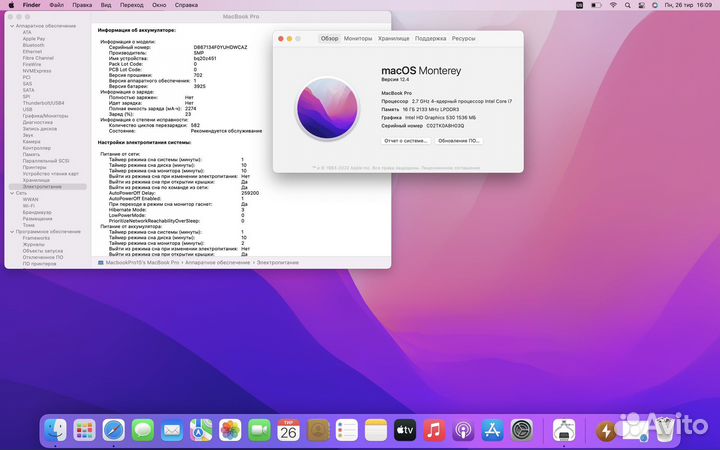The height and width of the screenshot is (450, 720).
Task: Select NVMExpress in the sidebar
Action: pyautogui.click(x=37, y=71)
